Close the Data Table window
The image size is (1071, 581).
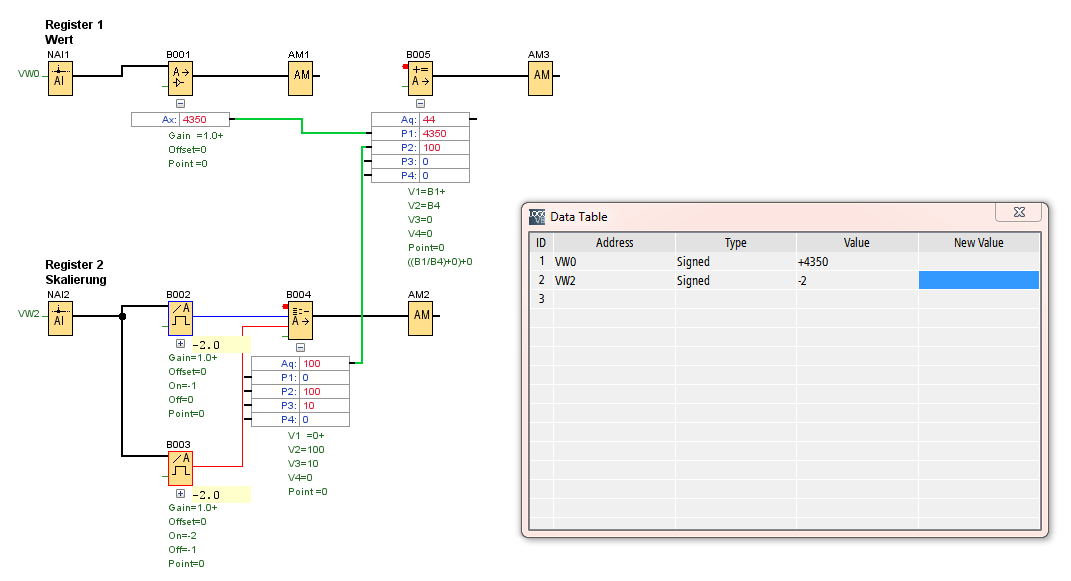point(1019,213)
